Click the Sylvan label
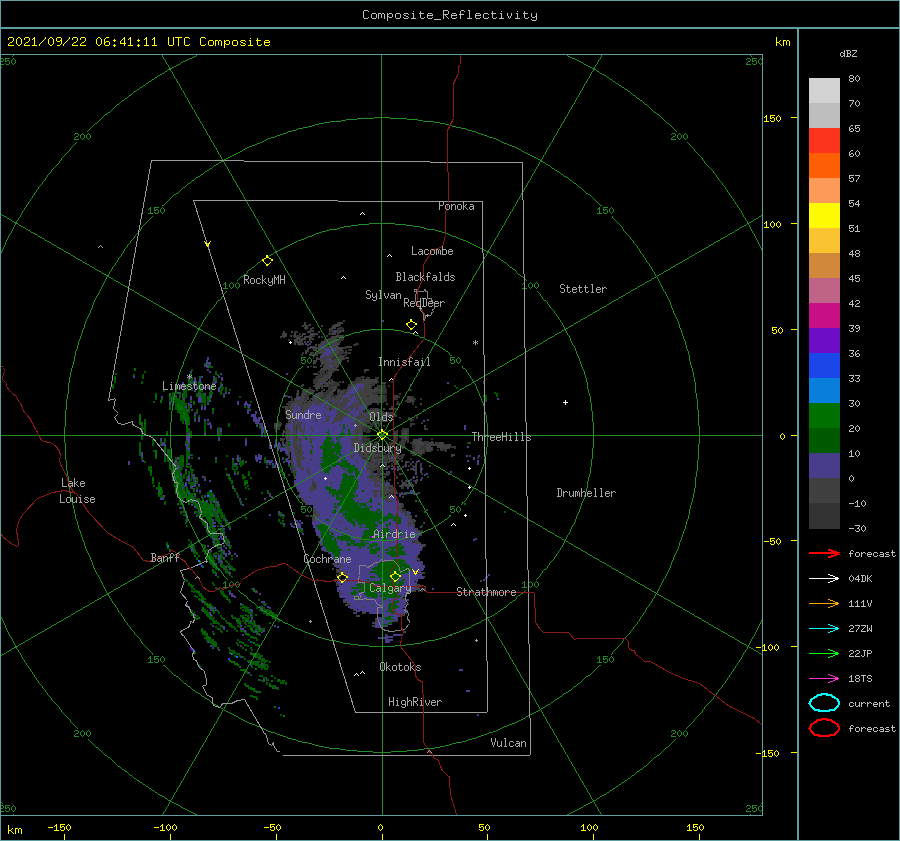This screenshot has height=841, width=900. [x=383, y=295]
